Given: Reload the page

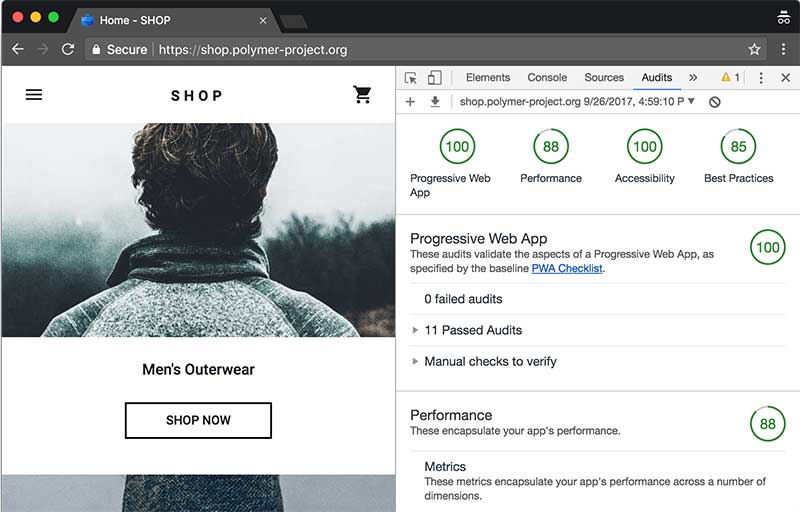Looking at the screenshot, I should pos(68,49).
